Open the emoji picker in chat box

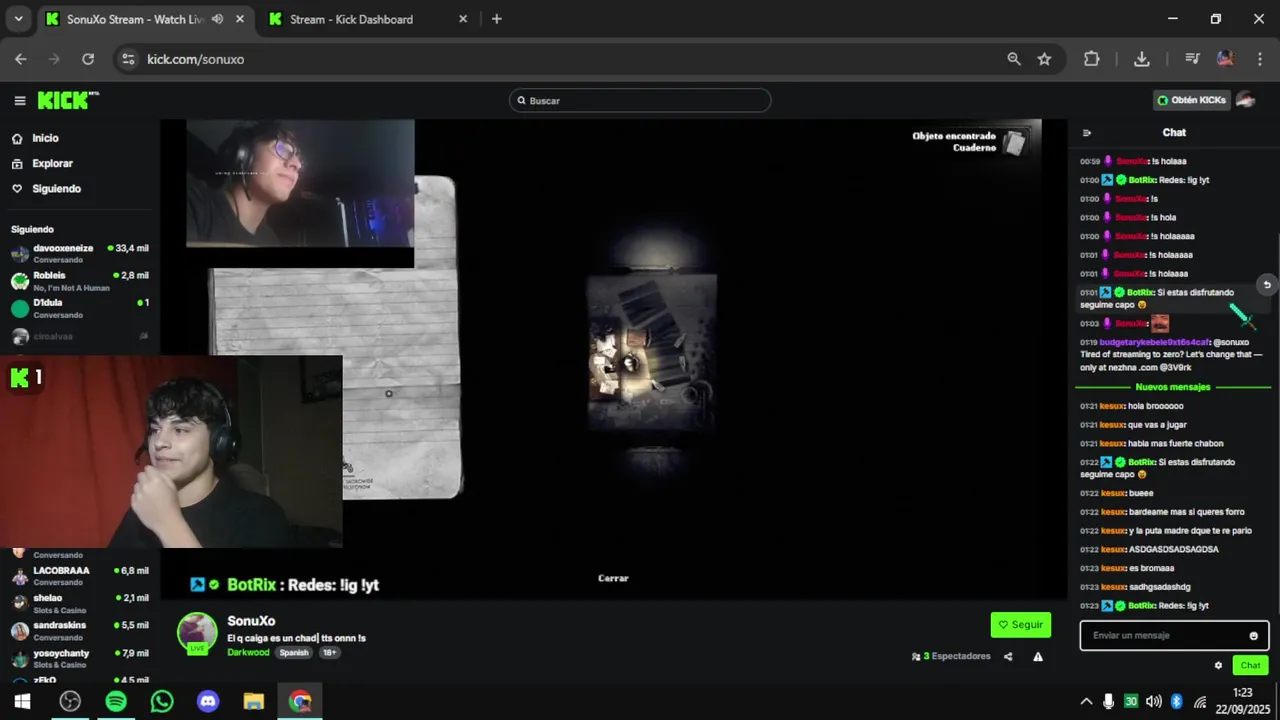point(1253,636)
